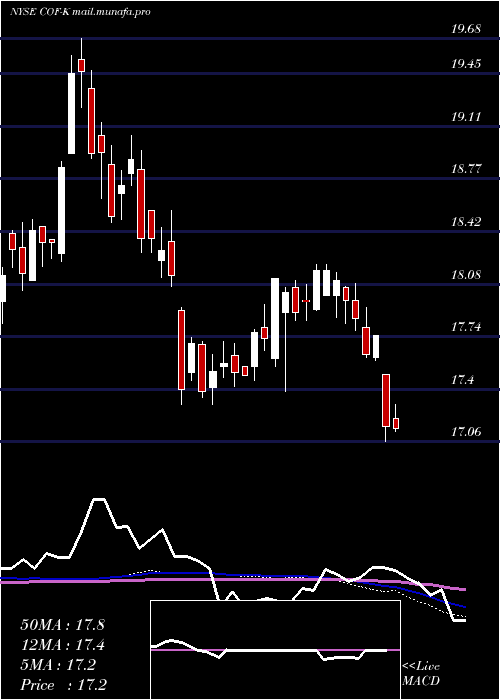Click the 18.08 price axis label
Viewport: 500px width, 700px height.
pos(466,275)
